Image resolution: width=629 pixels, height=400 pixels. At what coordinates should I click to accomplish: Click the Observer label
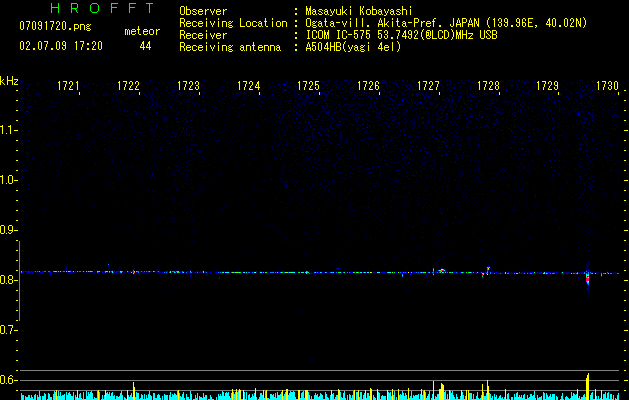point(203,11)
